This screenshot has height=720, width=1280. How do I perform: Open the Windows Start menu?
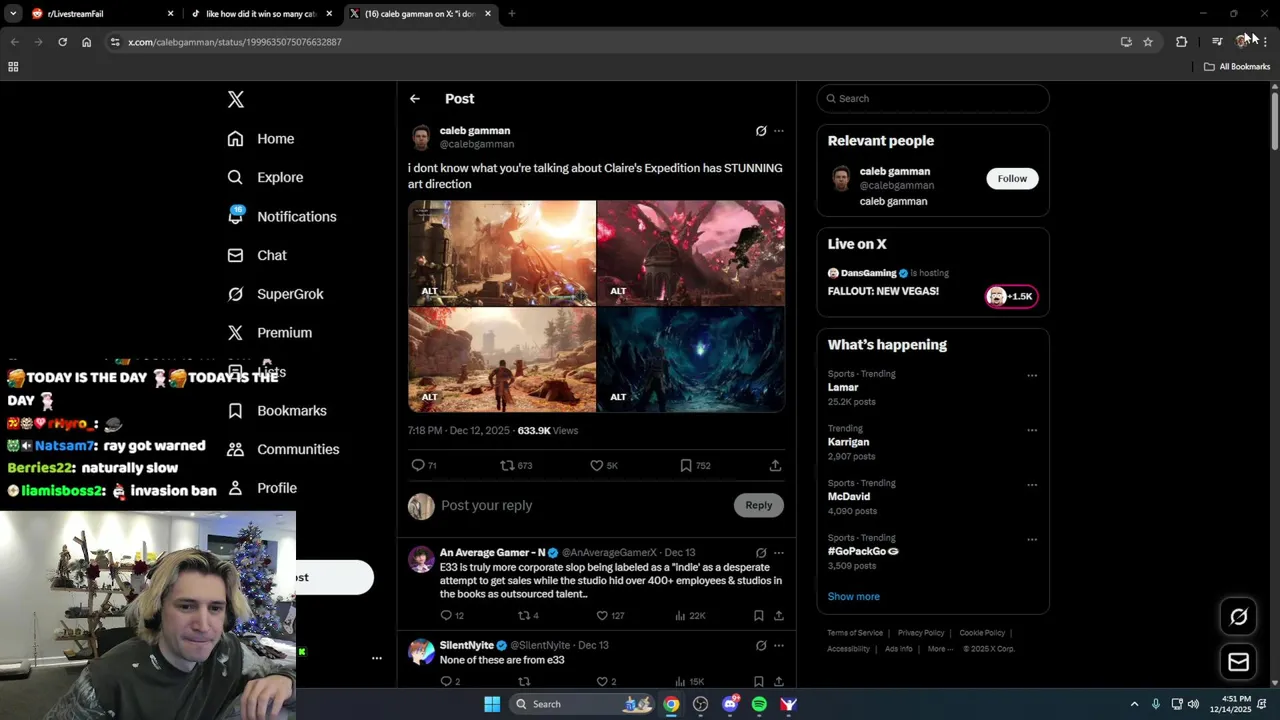click(492, 704)
